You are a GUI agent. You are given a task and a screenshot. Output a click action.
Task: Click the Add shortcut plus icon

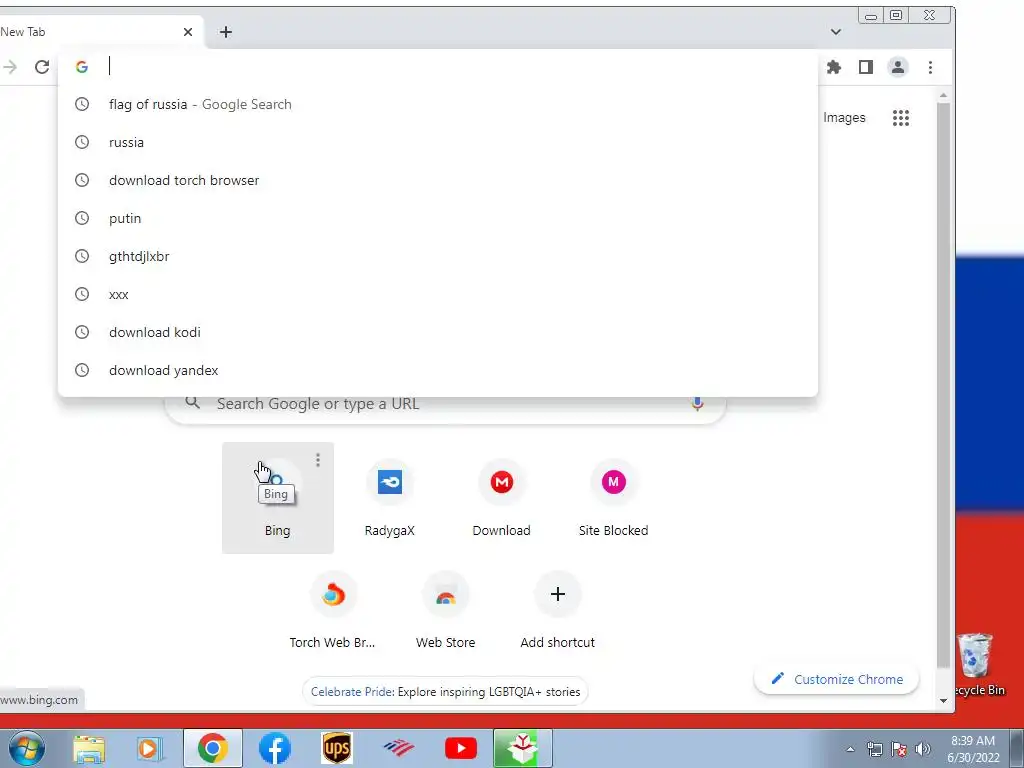(x=557, y=594)
